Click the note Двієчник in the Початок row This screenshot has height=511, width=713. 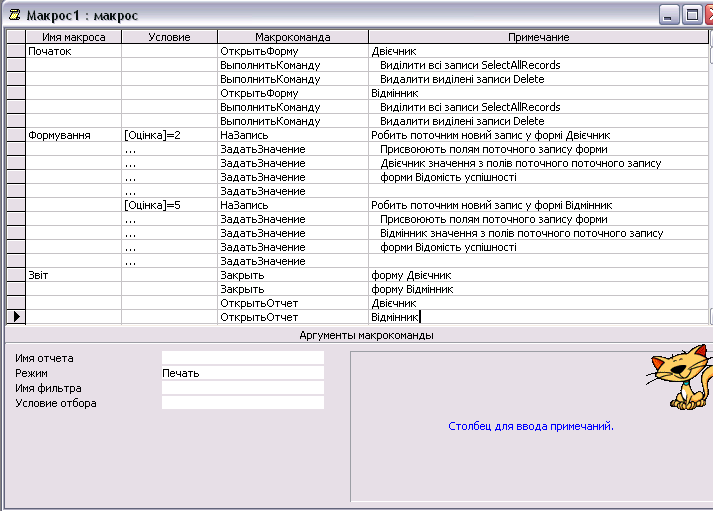pos(538,51)
